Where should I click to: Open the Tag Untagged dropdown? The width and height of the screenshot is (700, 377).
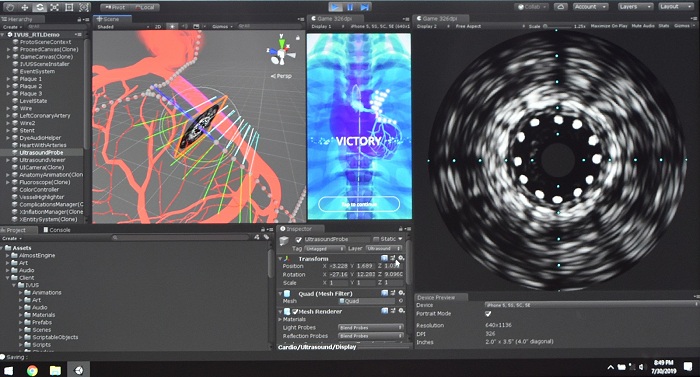tap(325, 248)
